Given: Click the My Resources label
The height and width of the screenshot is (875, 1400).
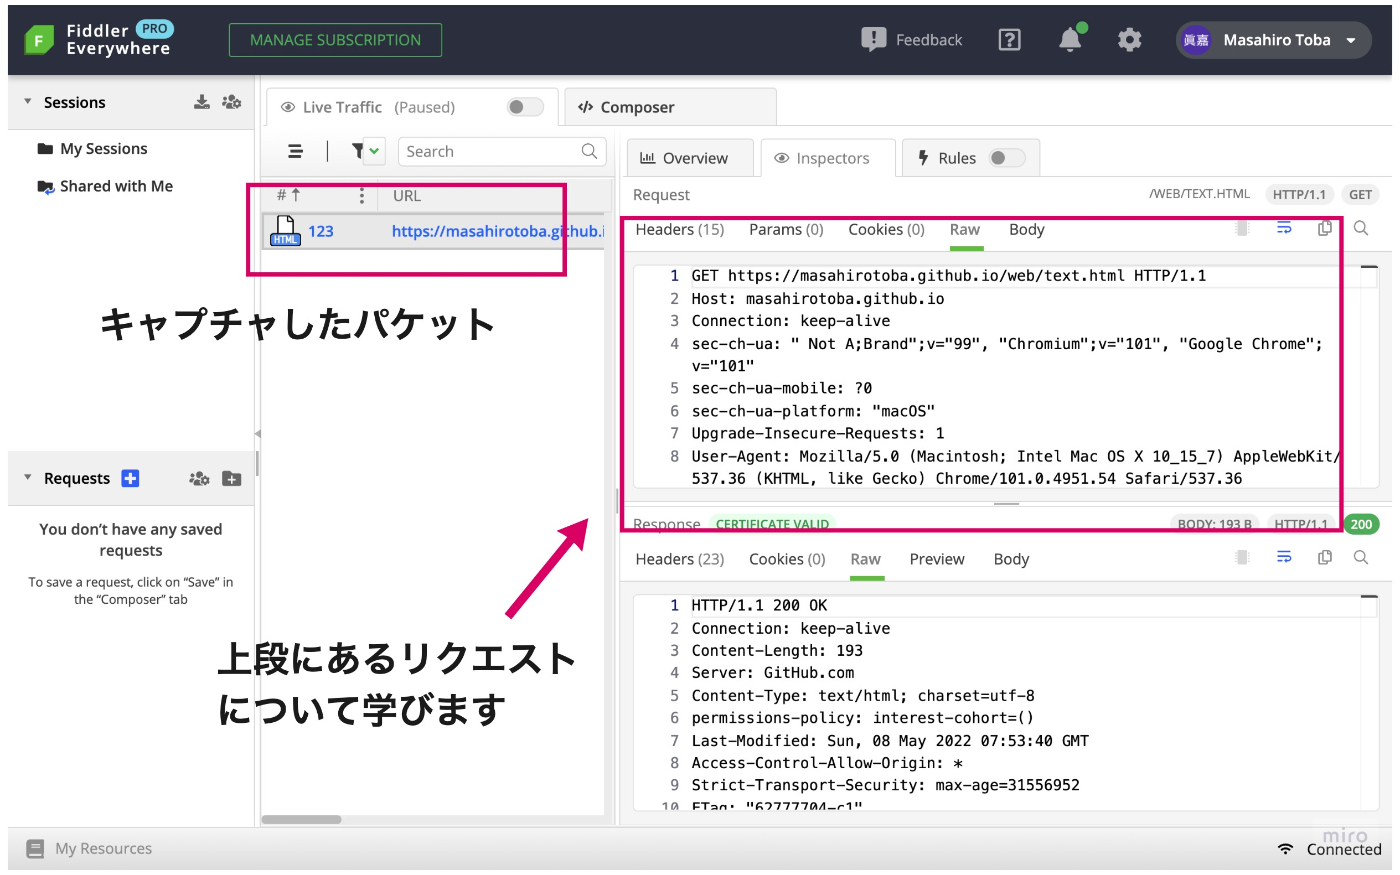Looking at the screenshot, I should point(104,849).
